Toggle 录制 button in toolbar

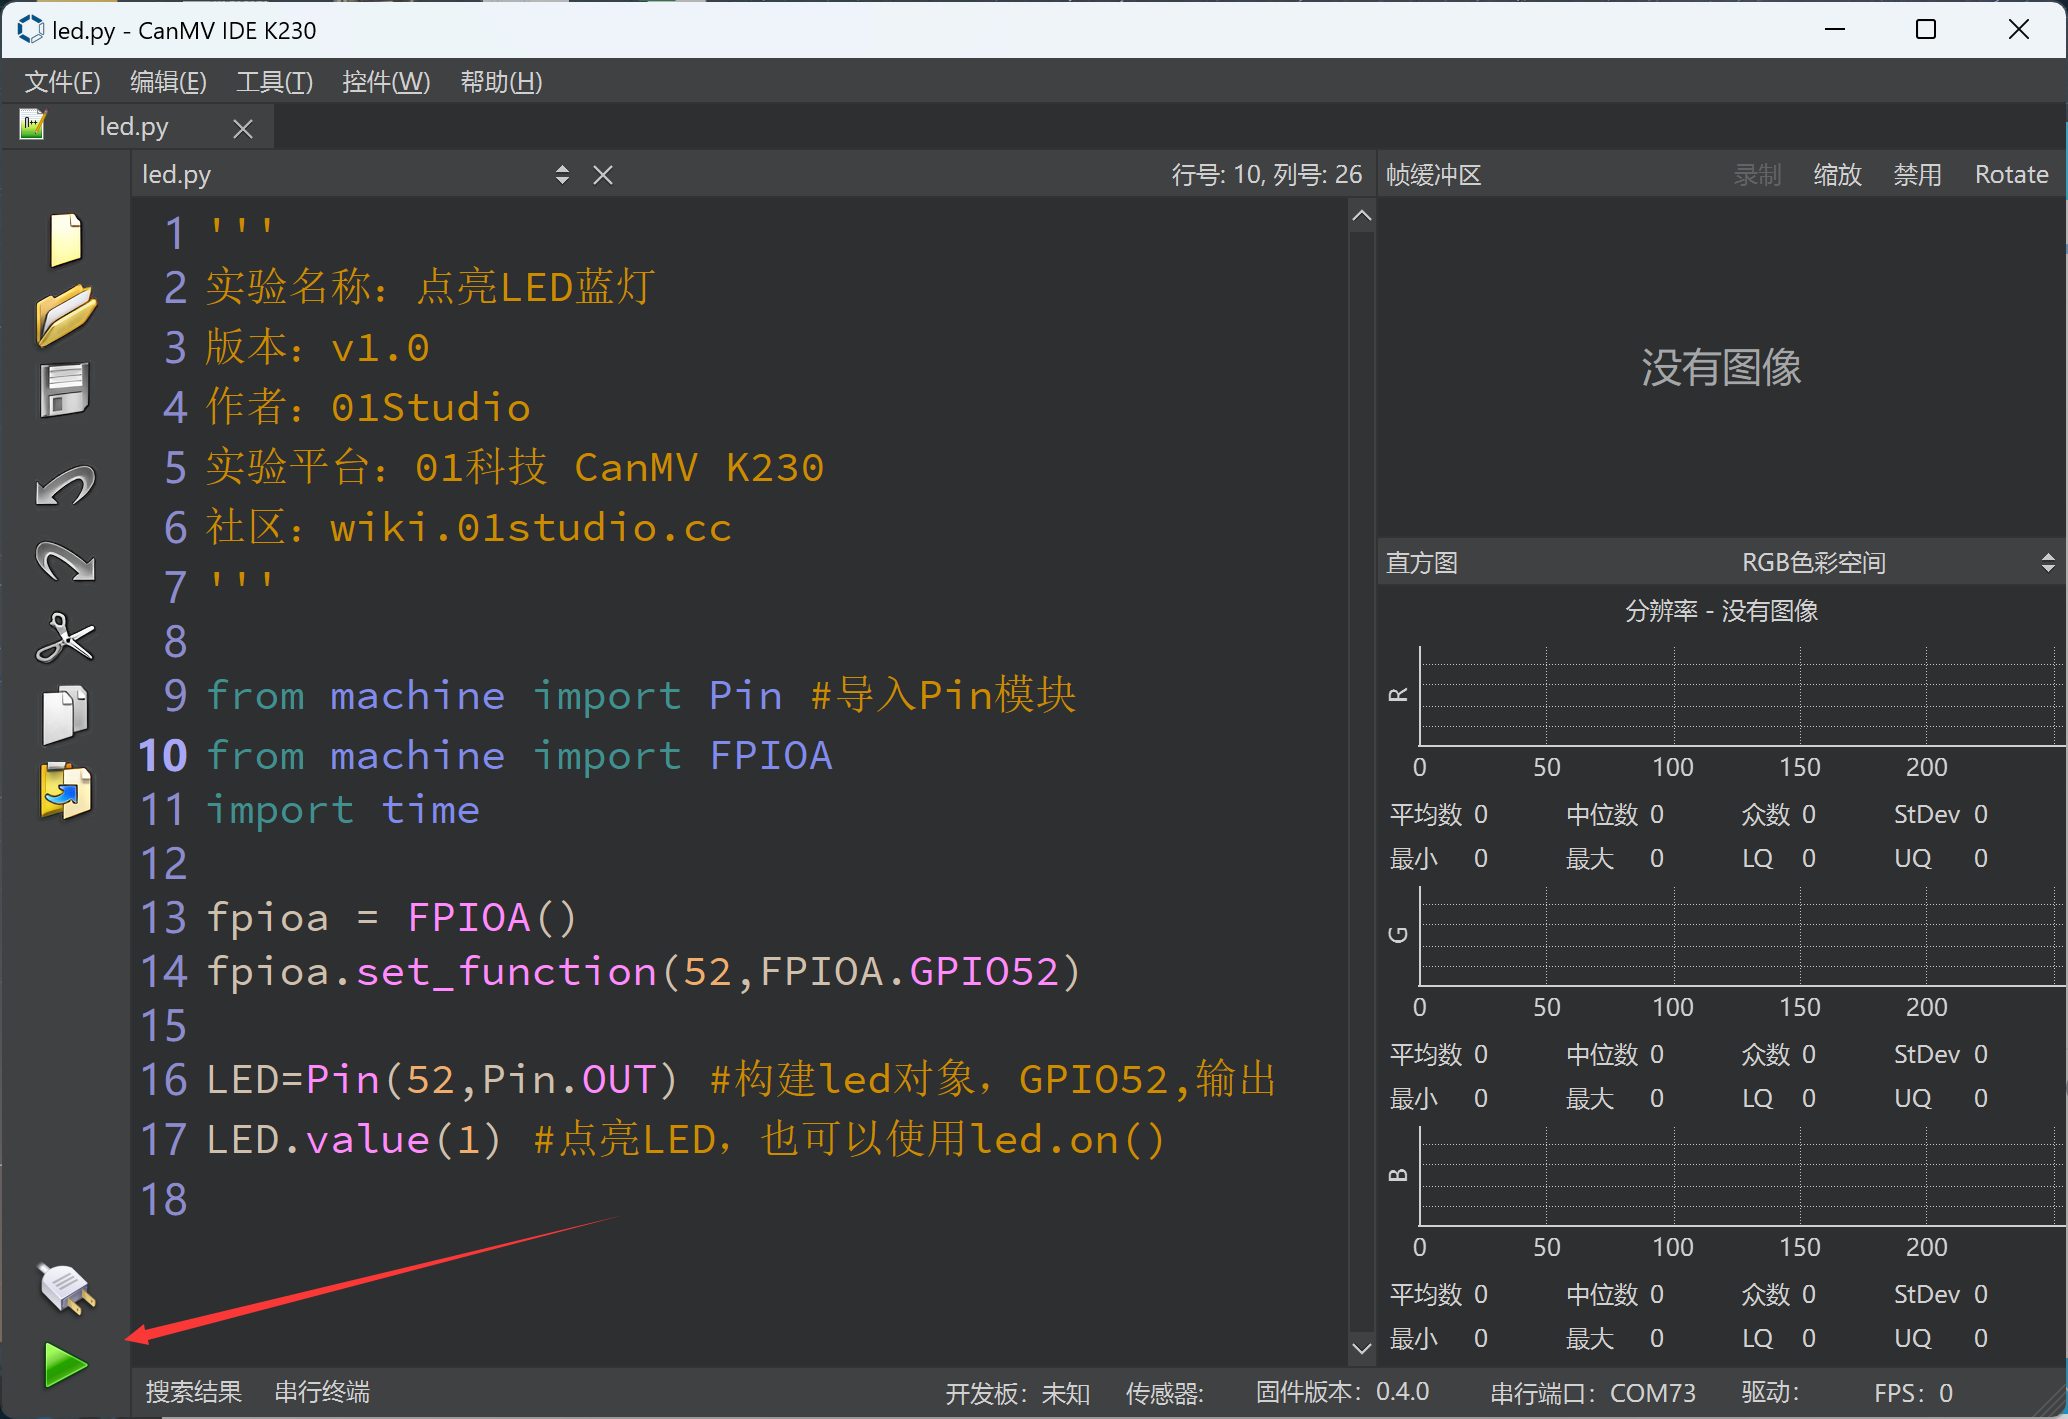(1757, 173)
